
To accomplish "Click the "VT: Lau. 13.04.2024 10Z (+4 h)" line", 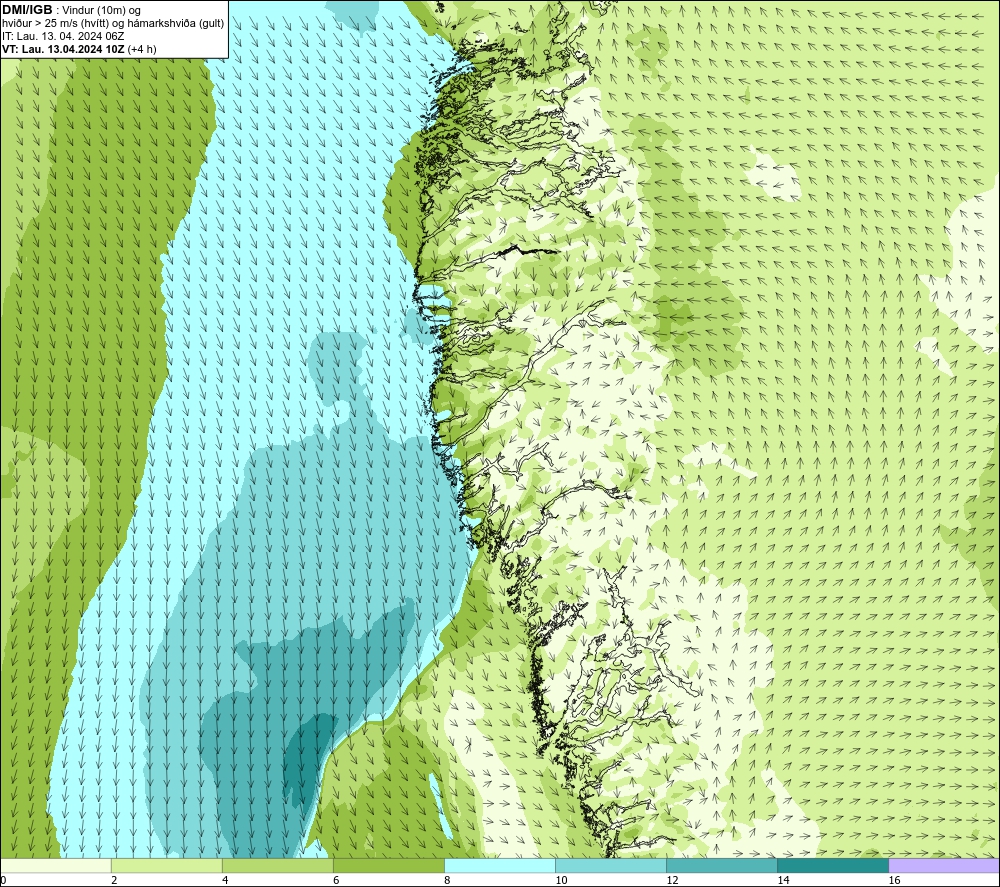I will (79, 48).
